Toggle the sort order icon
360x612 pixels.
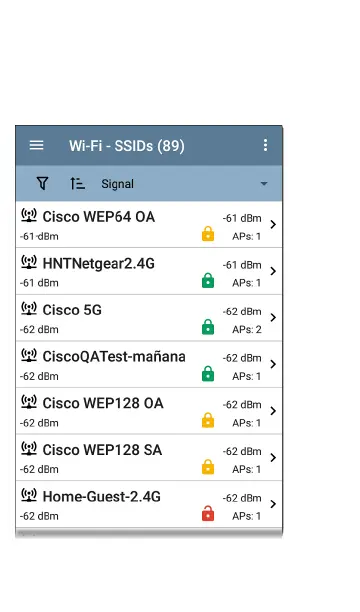tap(77, 183)
